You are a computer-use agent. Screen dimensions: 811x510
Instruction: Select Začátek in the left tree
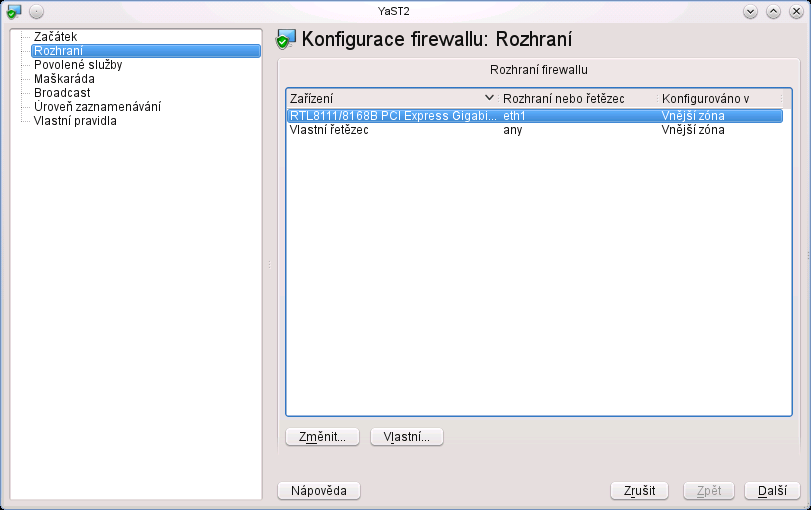55,37
